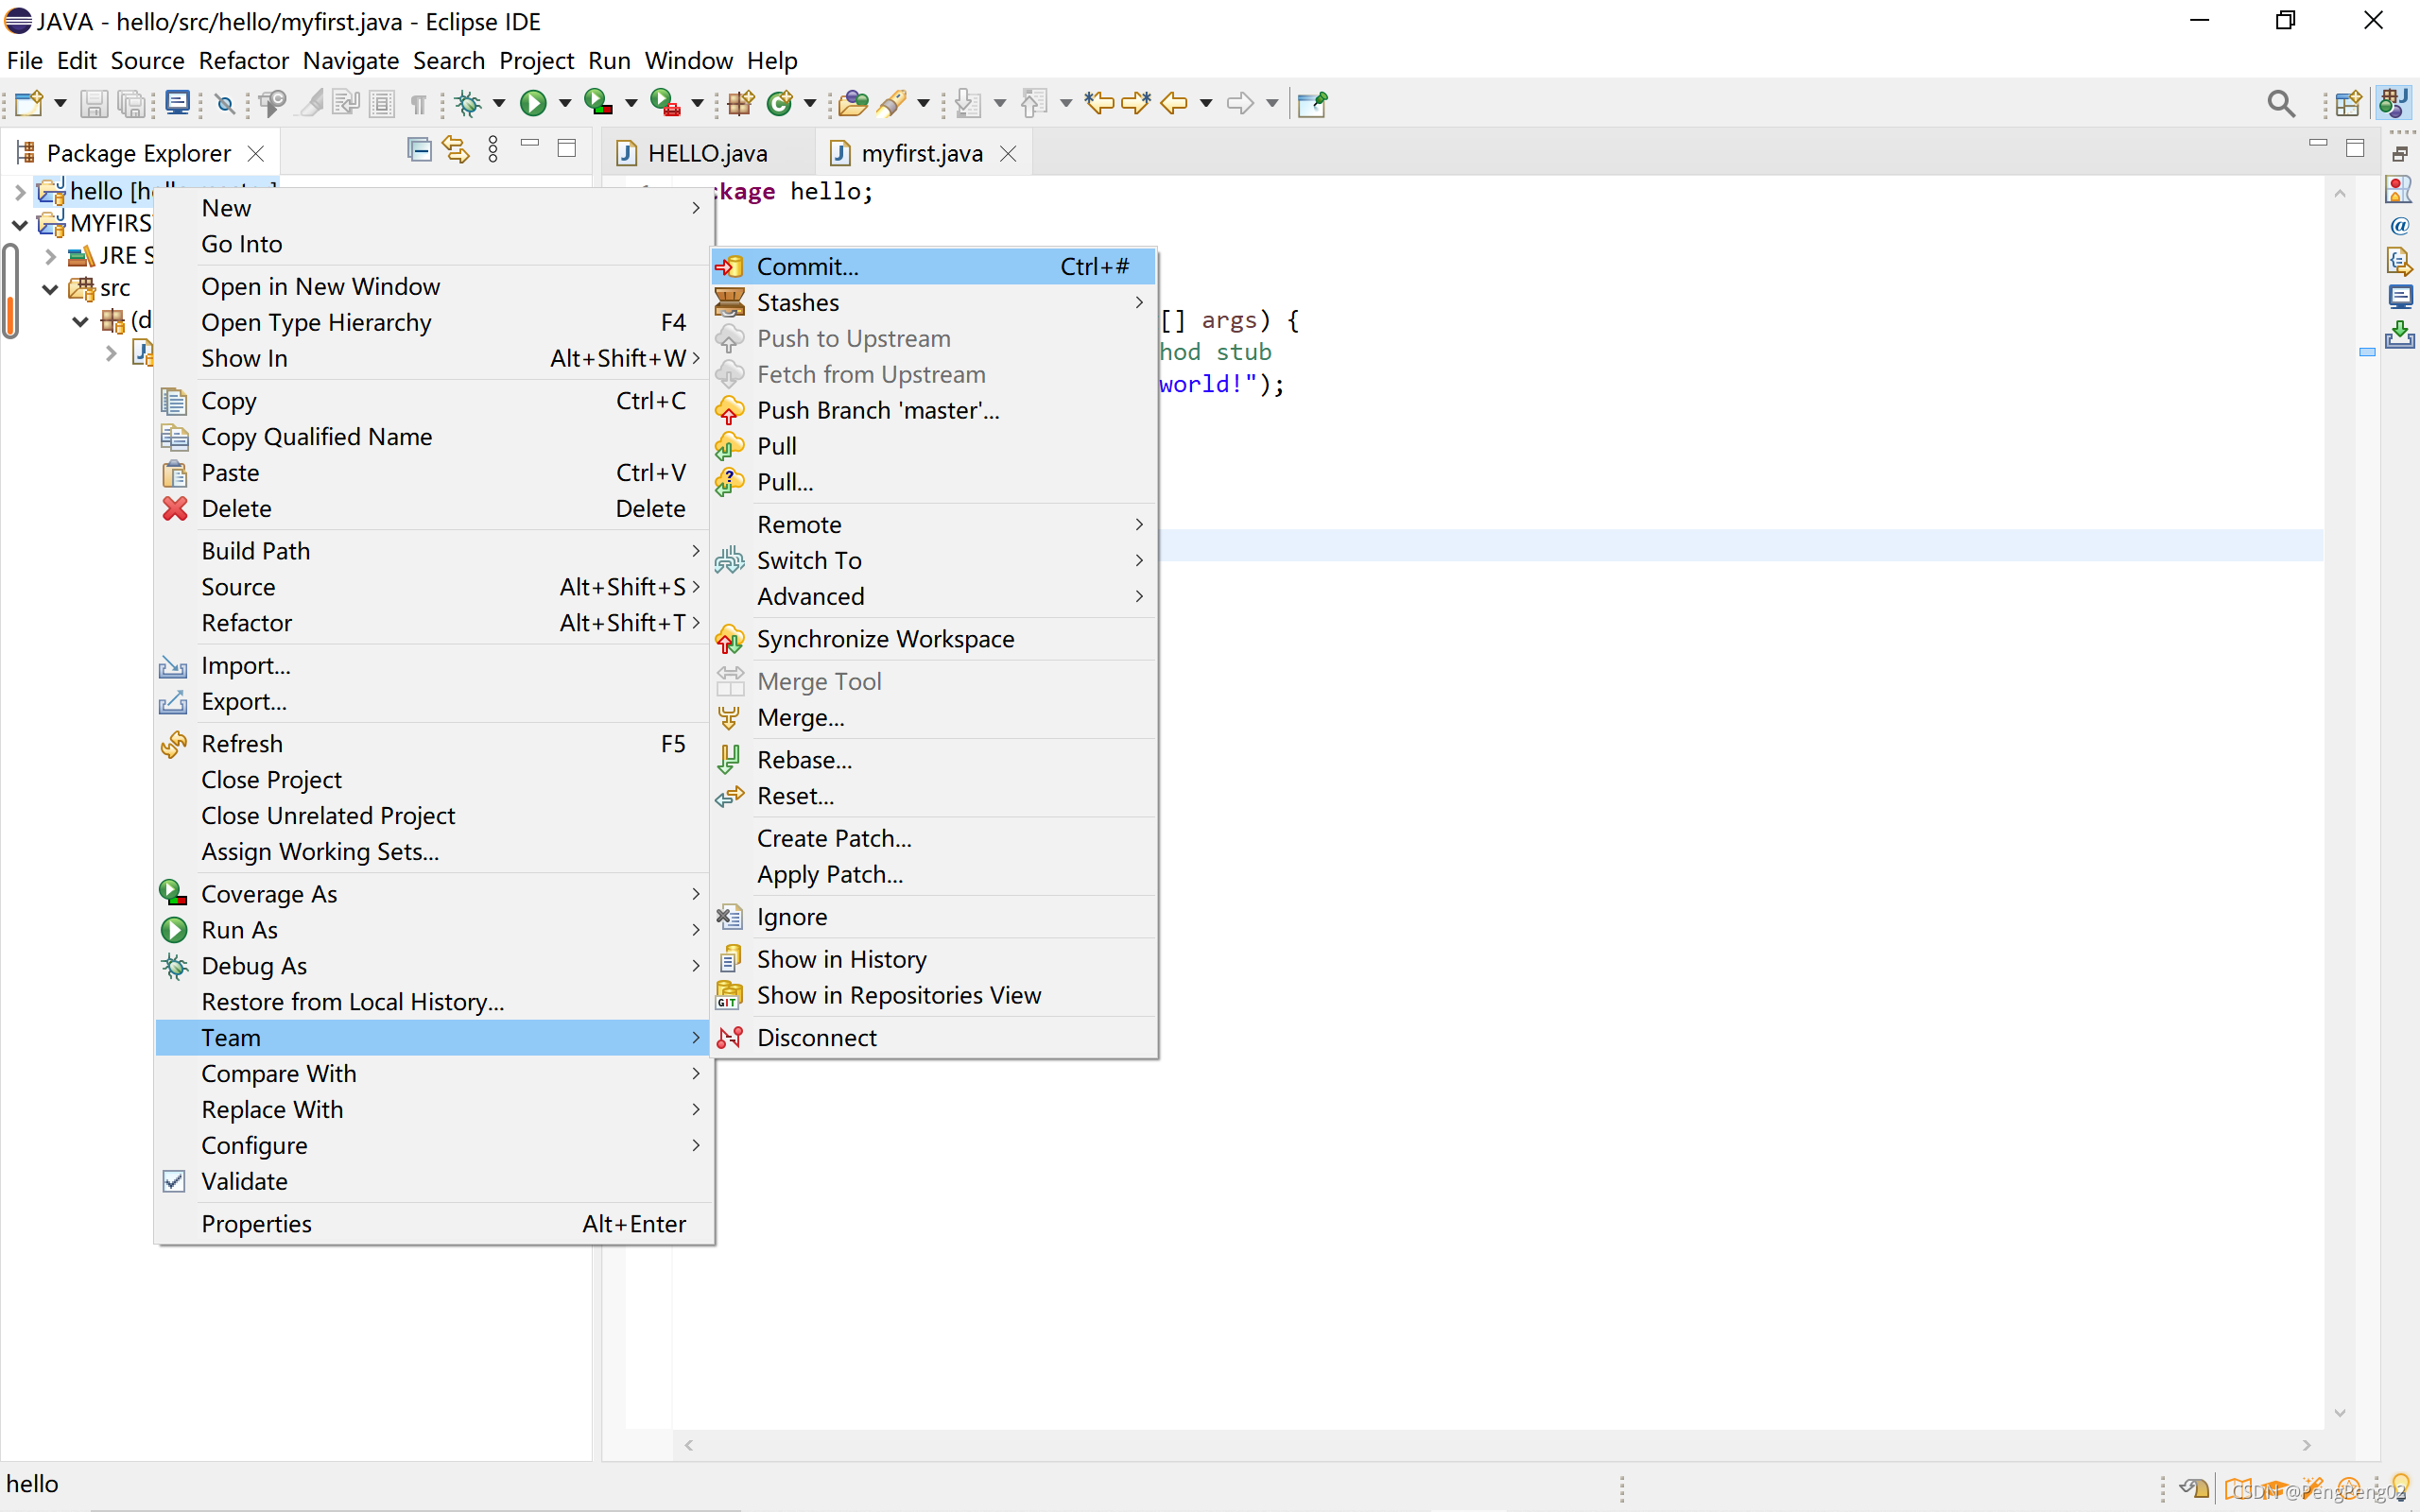
Task: Click the Collapse All icon in Package Explorer
Action: [x=419, y=150]
